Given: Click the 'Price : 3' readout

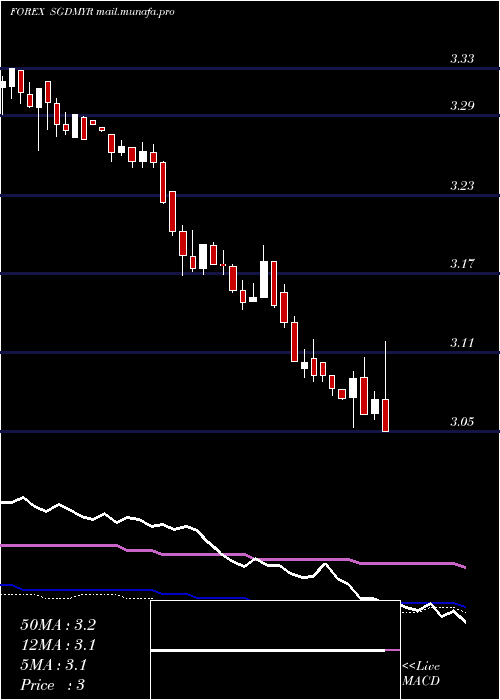Looking at the screenshot, I should (x=53, y=685).
